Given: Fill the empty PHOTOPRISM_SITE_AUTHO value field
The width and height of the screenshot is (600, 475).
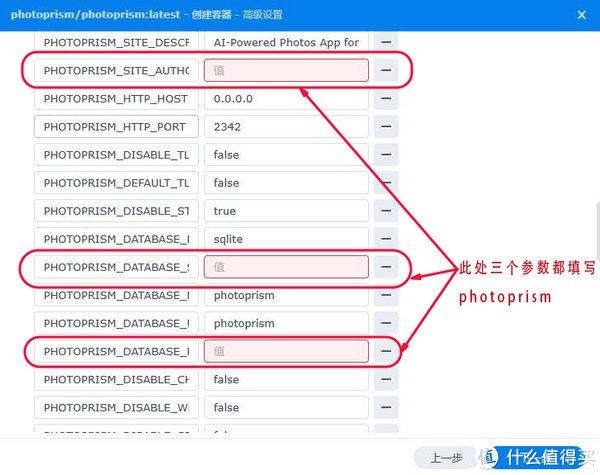Looking at the screenshot, I should (x=286, y=70).
